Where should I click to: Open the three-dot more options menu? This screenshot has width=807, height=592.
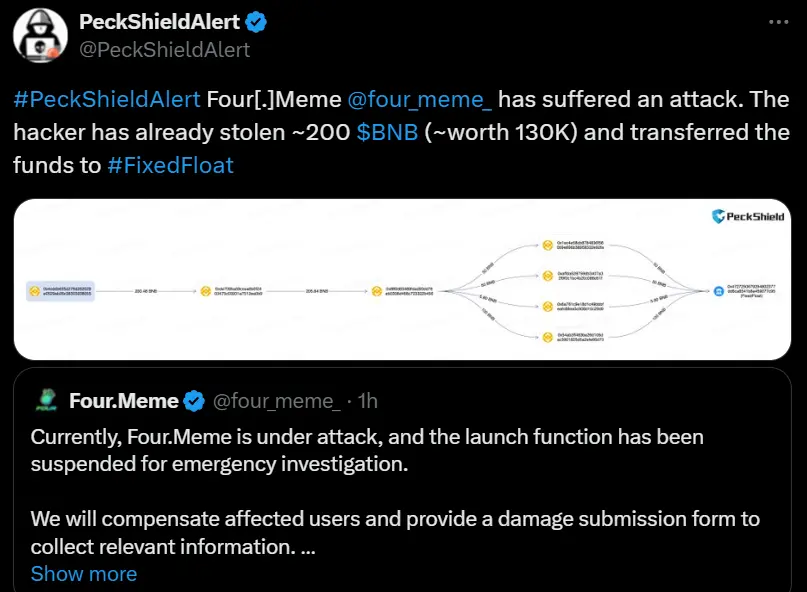coord(776,21)
